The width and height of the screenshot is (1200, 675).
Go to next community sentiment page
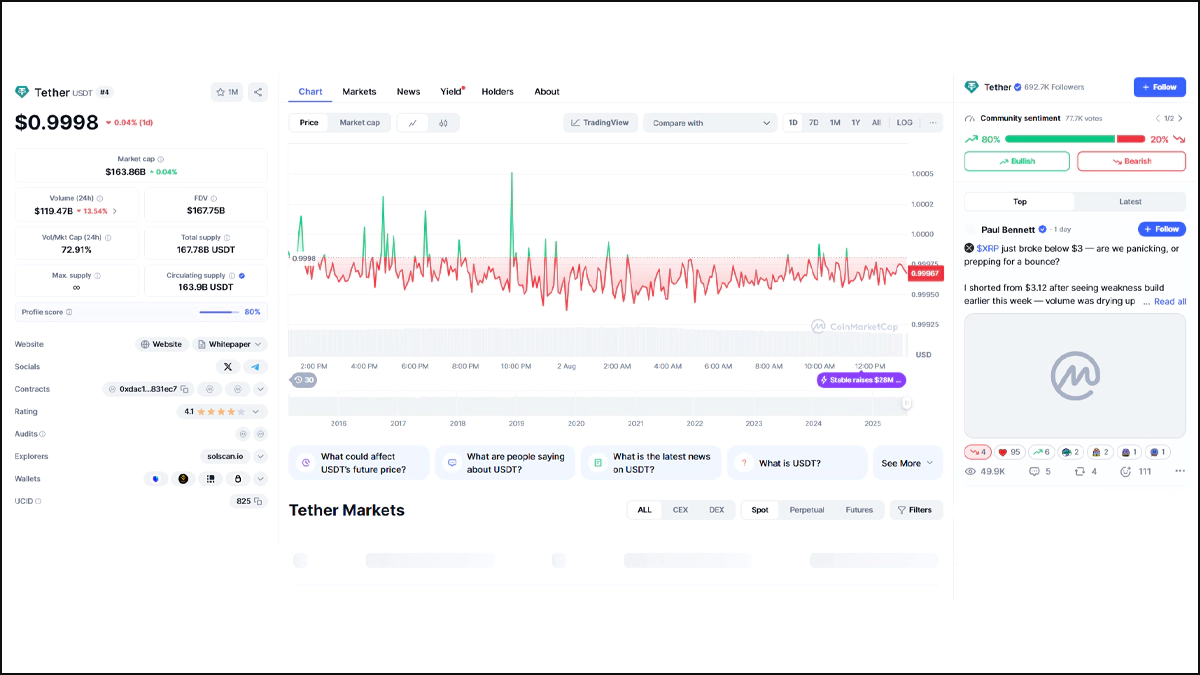1182,118
